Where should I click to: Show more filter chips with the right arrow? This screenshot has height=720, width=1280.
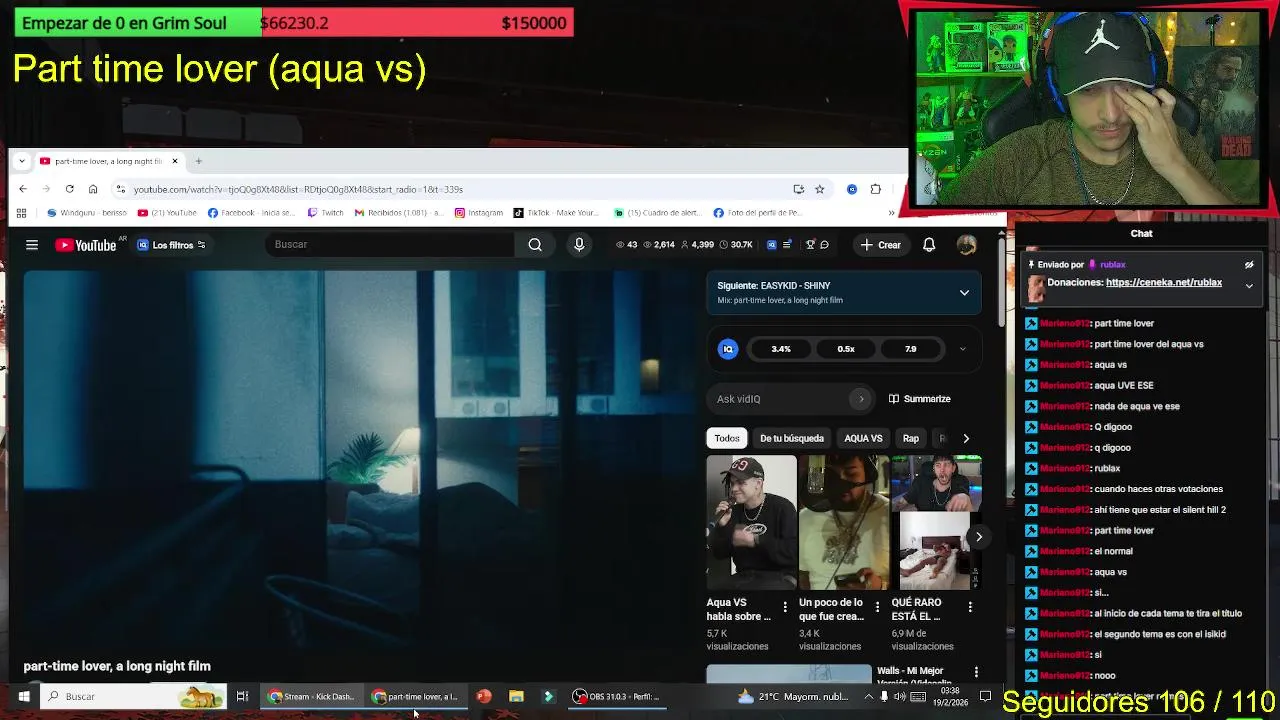tap(966, 438)
